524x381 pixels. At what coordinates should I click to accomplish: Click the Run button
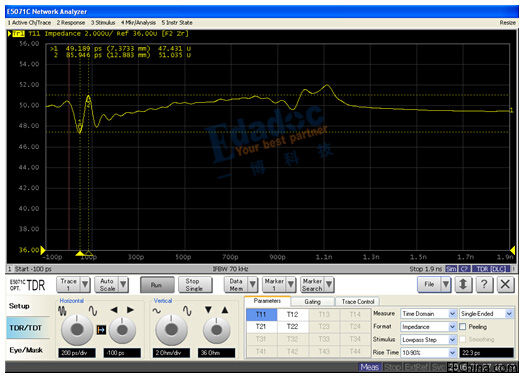[157, 285]
